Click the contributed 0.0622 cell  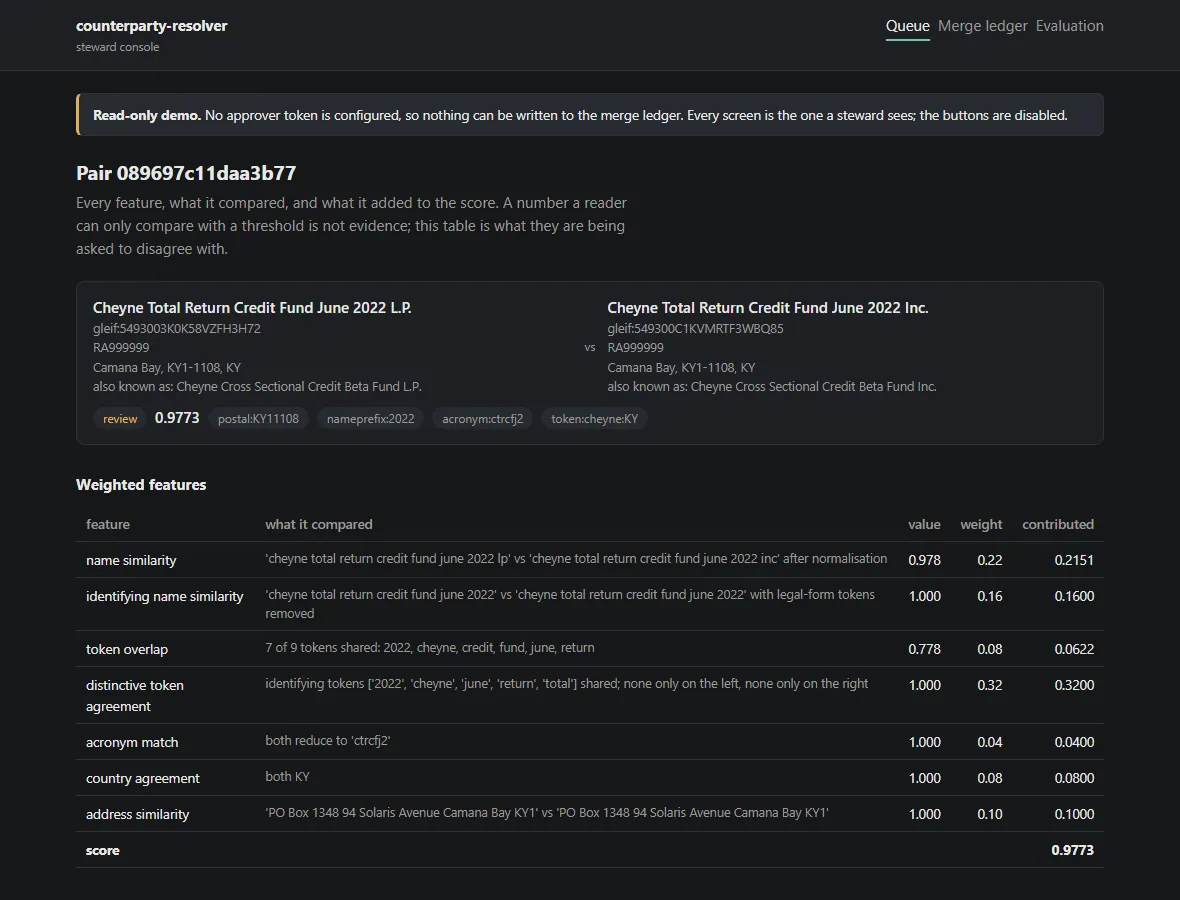click(x=1074, y=649)
